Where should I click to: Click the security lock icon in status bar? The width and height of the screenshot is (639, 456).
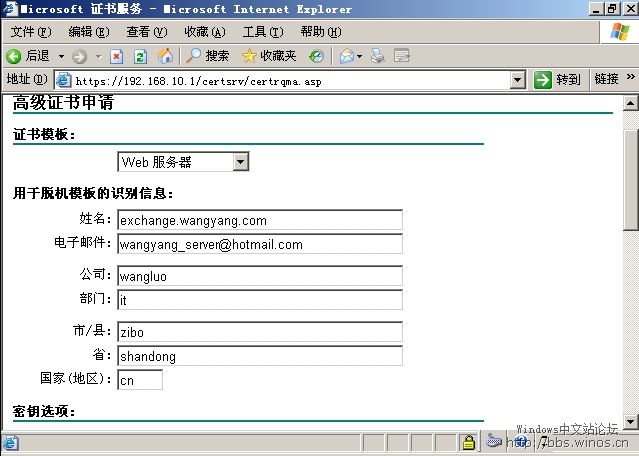468,442
